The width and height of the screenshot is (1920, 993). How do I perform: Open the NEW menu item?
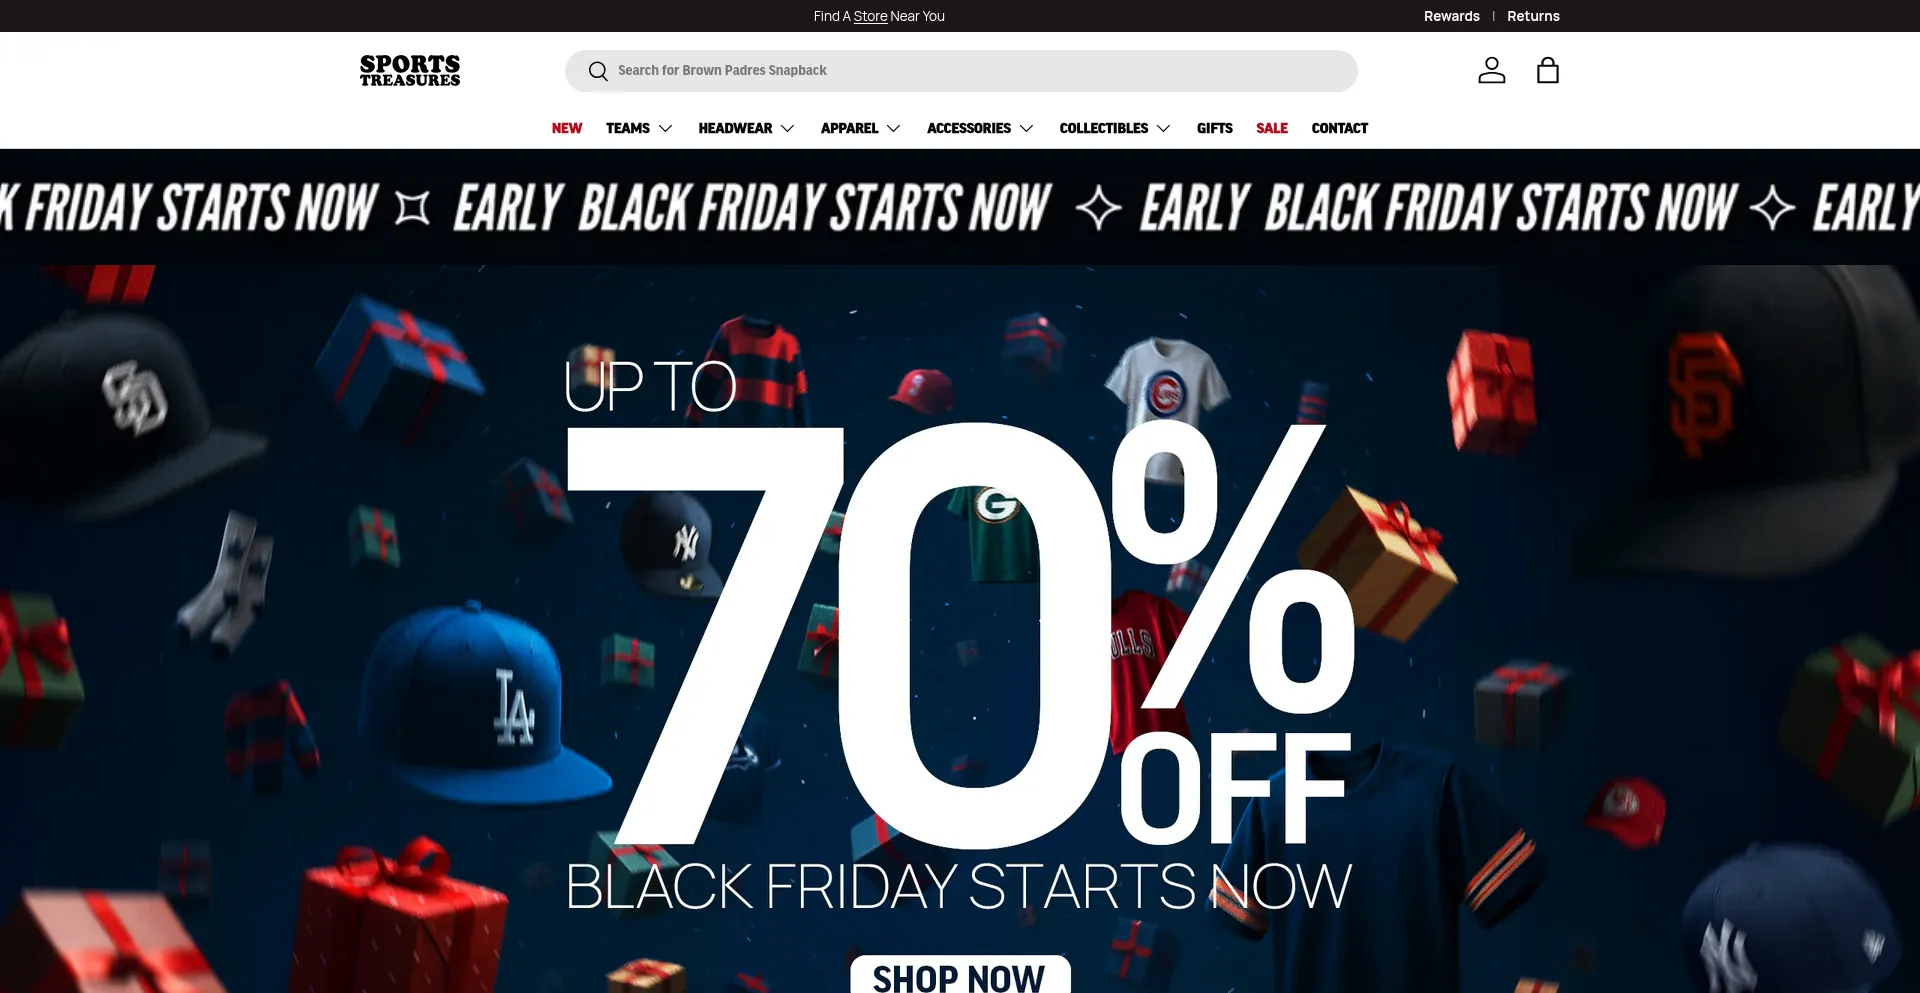567,128
